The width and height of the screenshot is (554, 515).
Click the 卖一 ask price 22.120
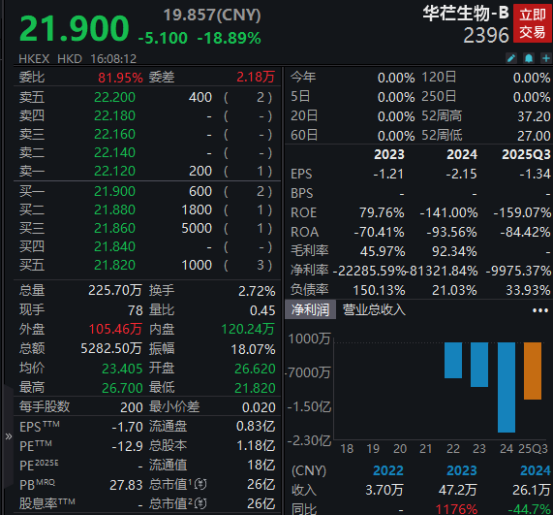coord(115,171)
